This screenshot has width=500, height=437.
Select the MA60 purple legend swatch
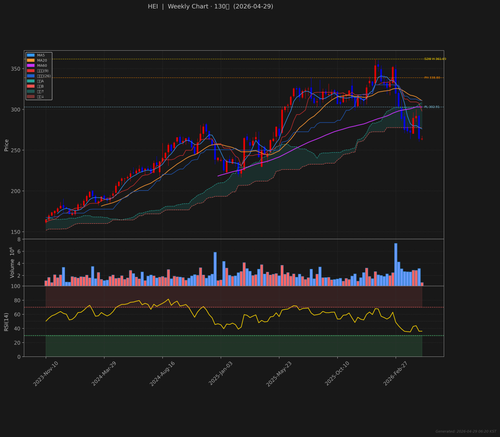point(31,65)
